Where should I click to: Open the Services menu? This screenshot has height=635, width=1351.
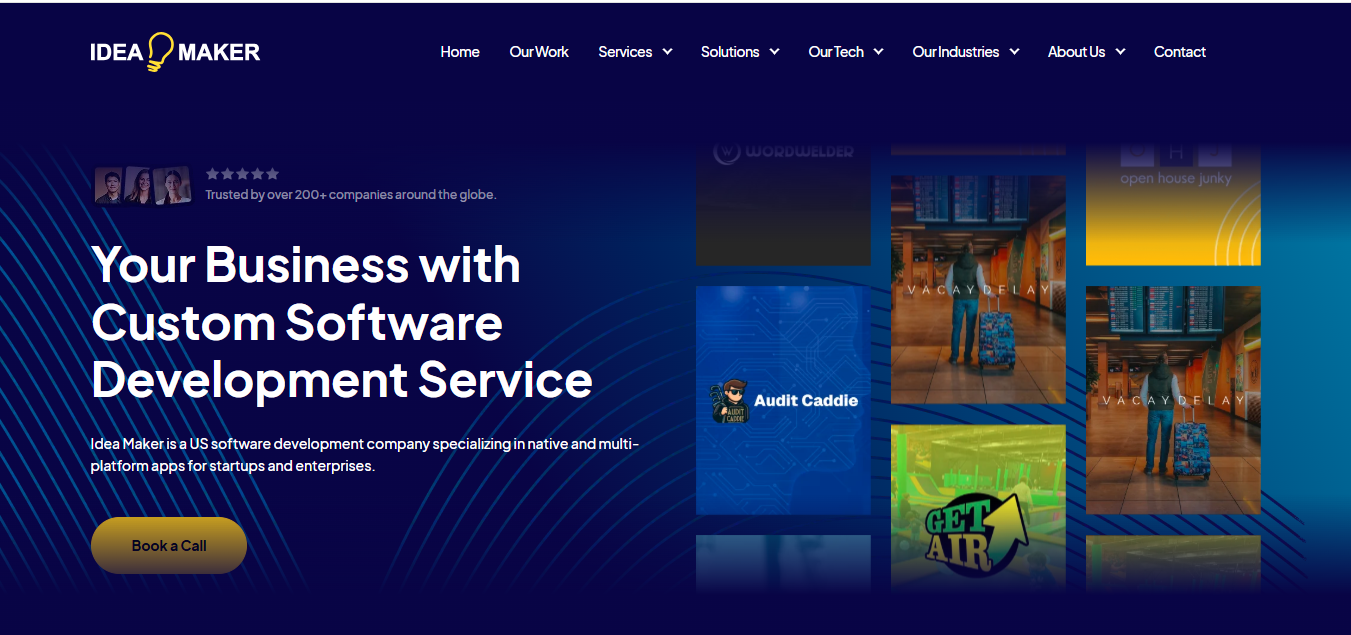click(625, 52)
